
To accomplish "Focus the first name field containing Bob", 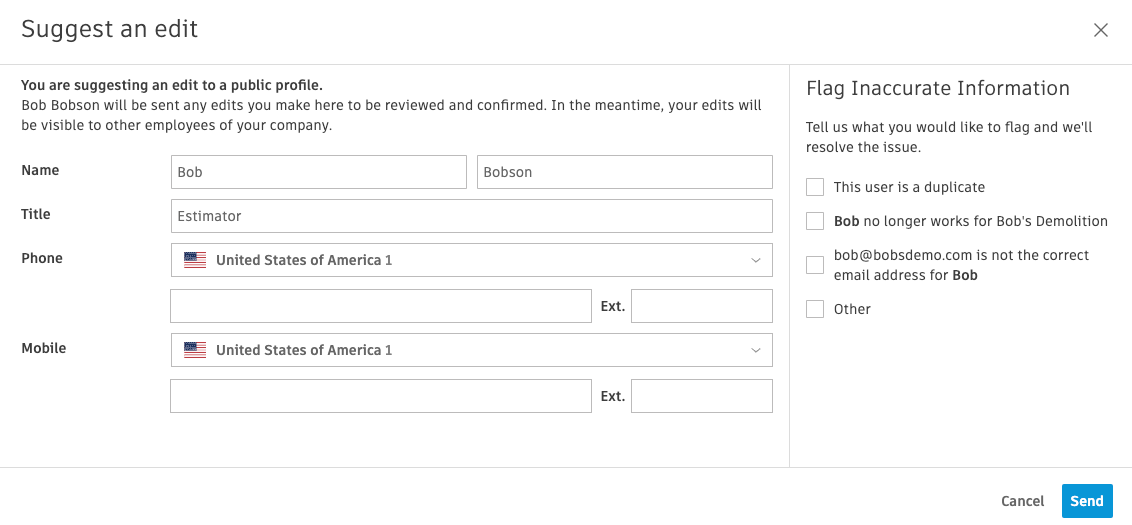I will [x=318, y=172].
